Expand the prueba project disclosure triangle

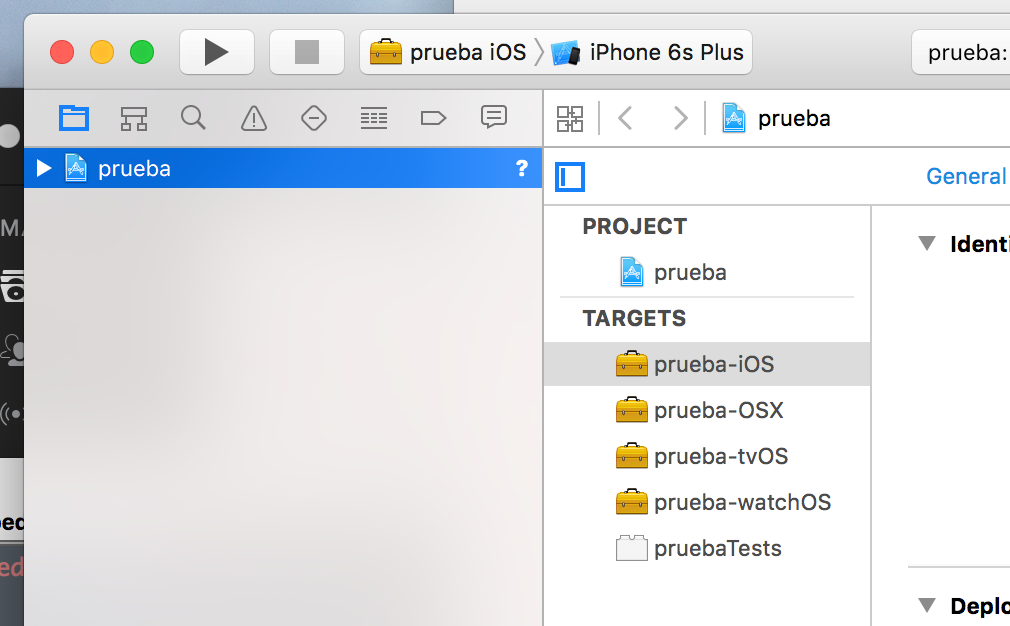tap(41, 168)
